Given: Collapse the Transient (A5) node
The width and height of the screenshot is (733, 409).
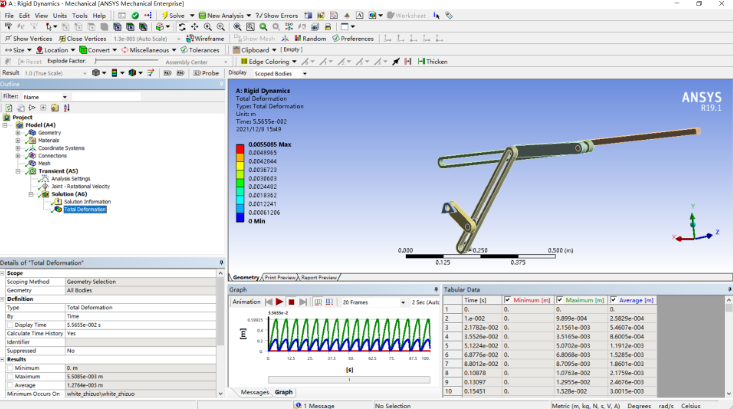Looking at the screenshot, I should pos(18,171).
